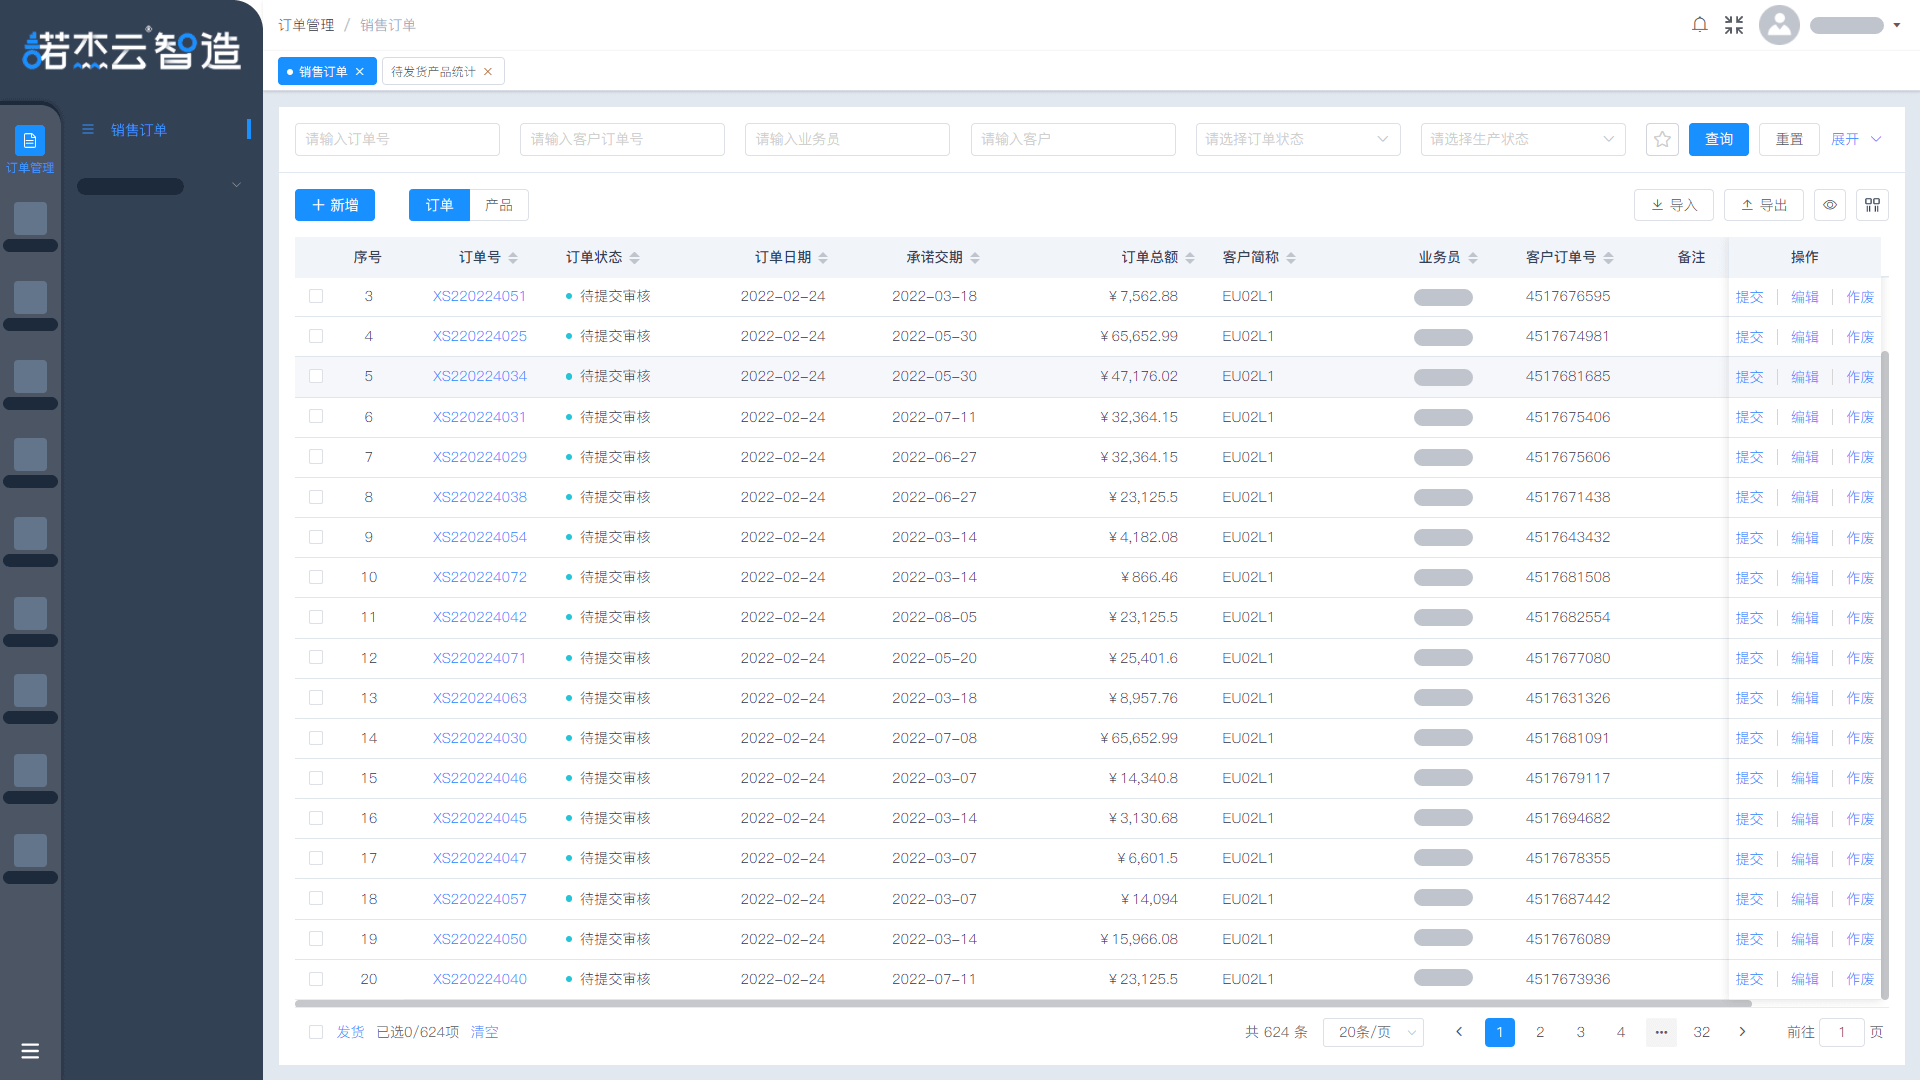Click the user avatar icon
1920x1080 pixels.
click(1779, 25)
